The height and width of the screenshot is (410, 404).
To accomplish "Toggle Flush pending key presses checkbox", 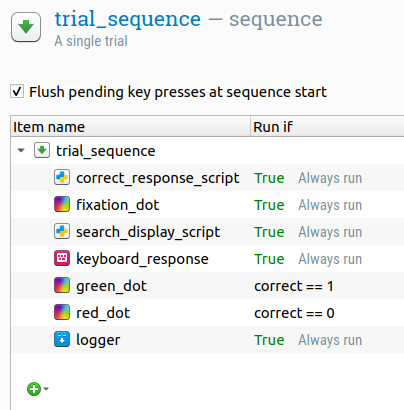I will (x=17, y=92).
